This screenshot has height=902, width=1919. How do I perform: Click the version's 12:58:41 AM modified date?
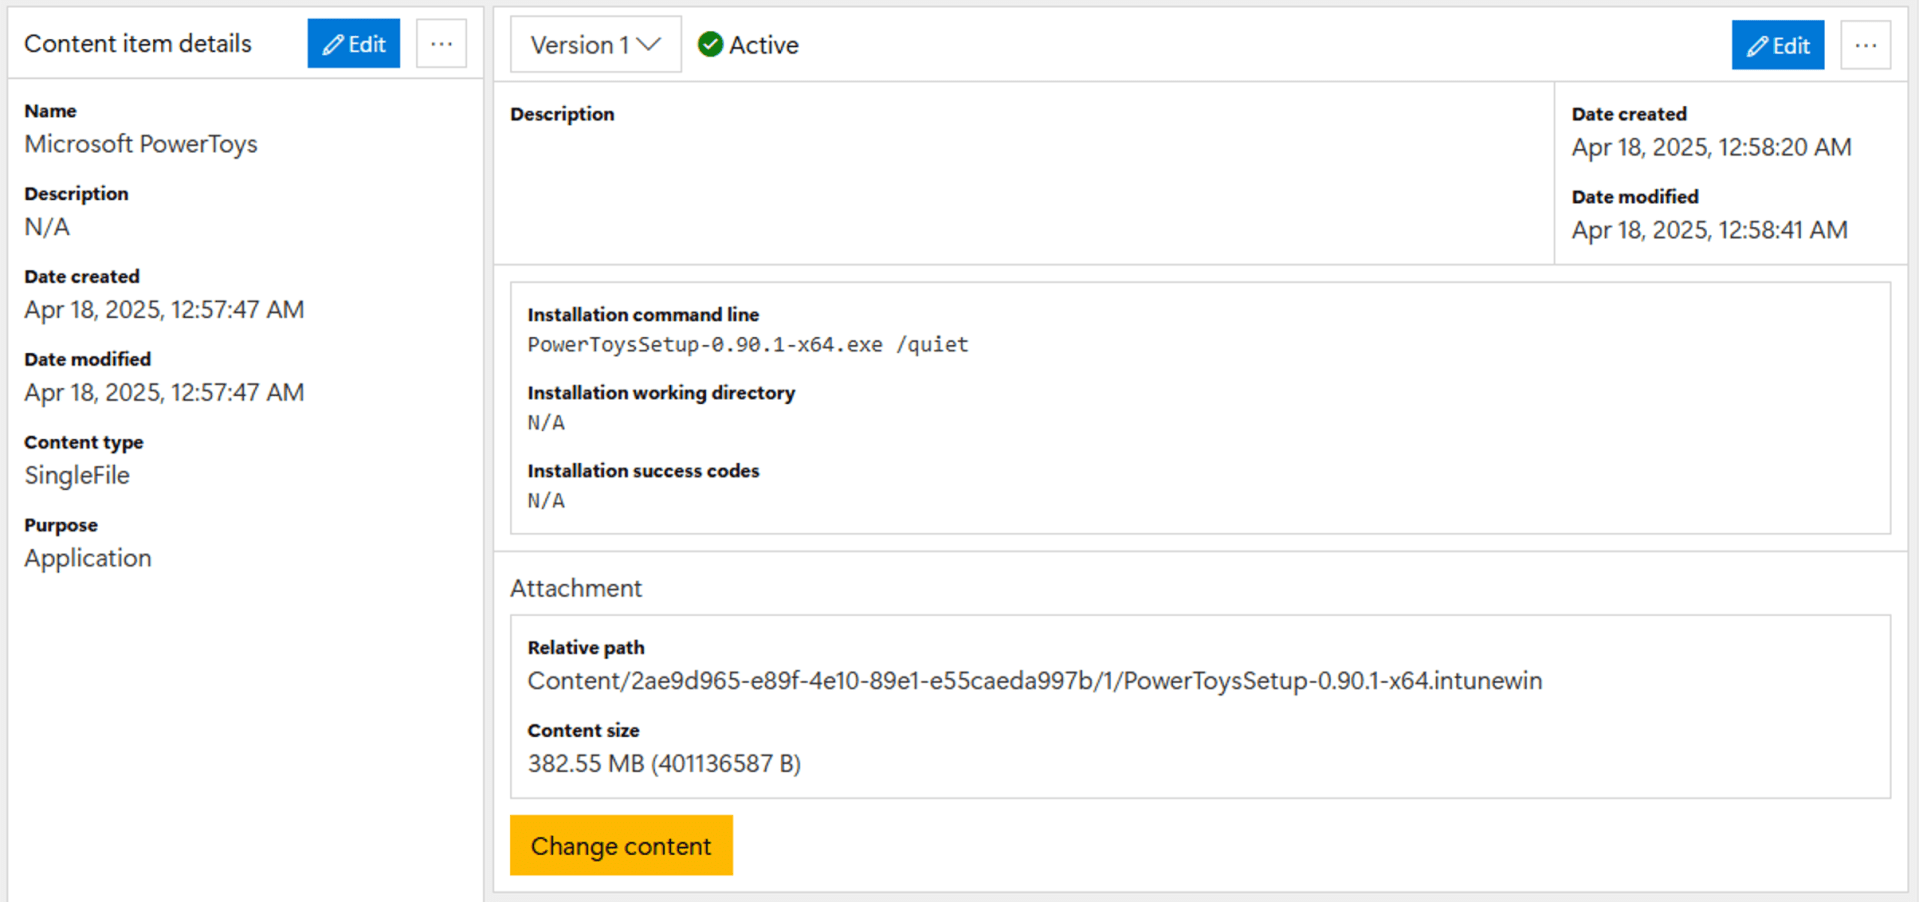(x=1709, y=231)
